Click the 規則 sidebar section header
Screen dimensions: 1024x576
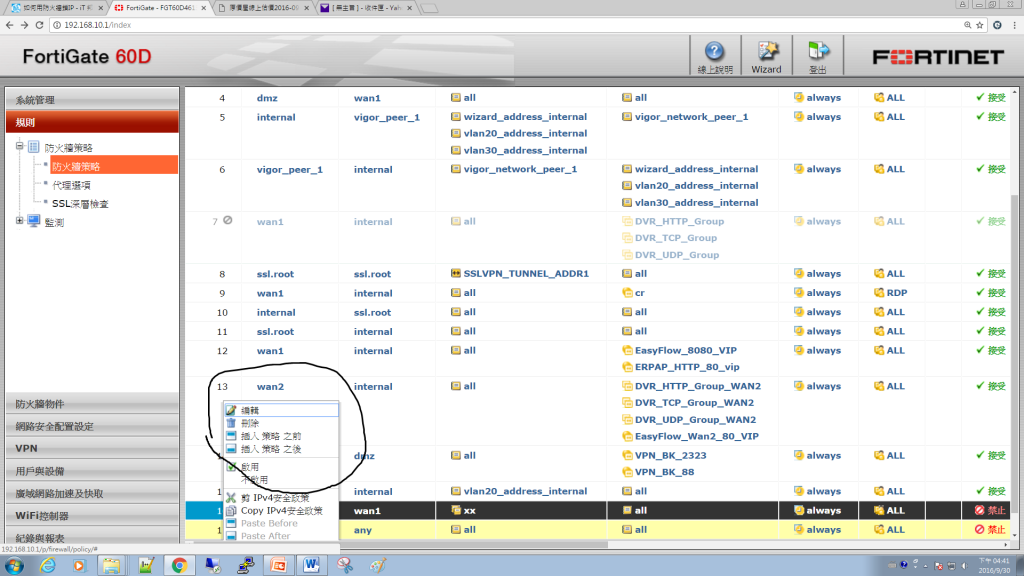coord(92,122)
